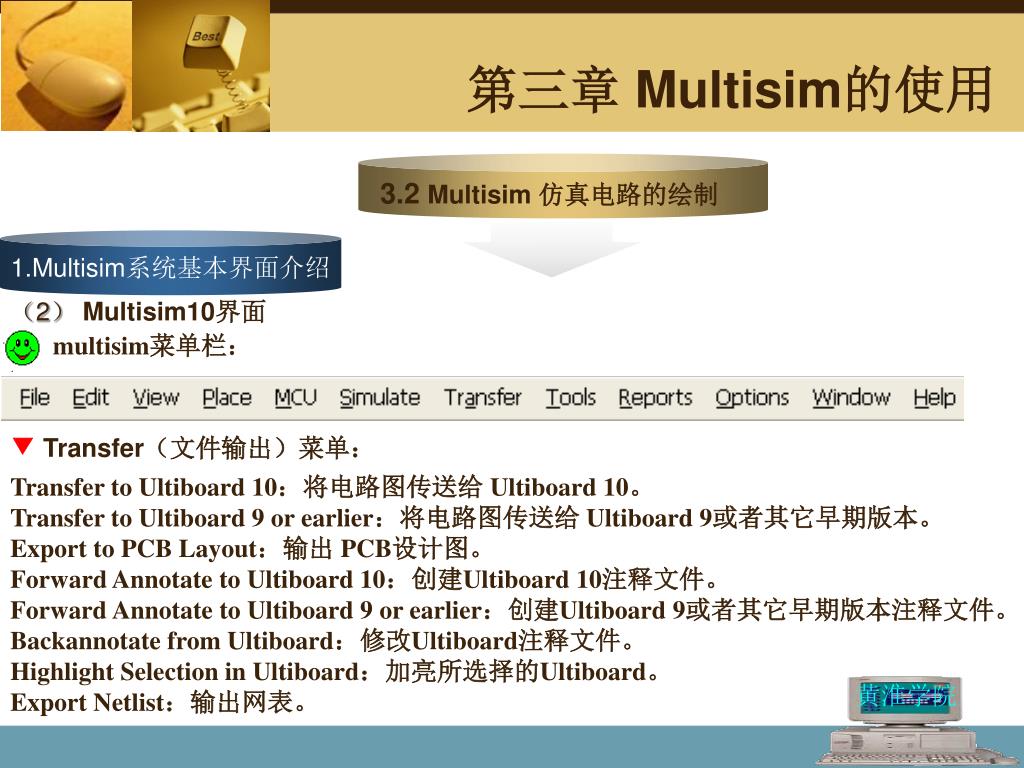The height and width of the screenshot is (768, 1024).
Task: Open the File menu
Action: (35, 397)
